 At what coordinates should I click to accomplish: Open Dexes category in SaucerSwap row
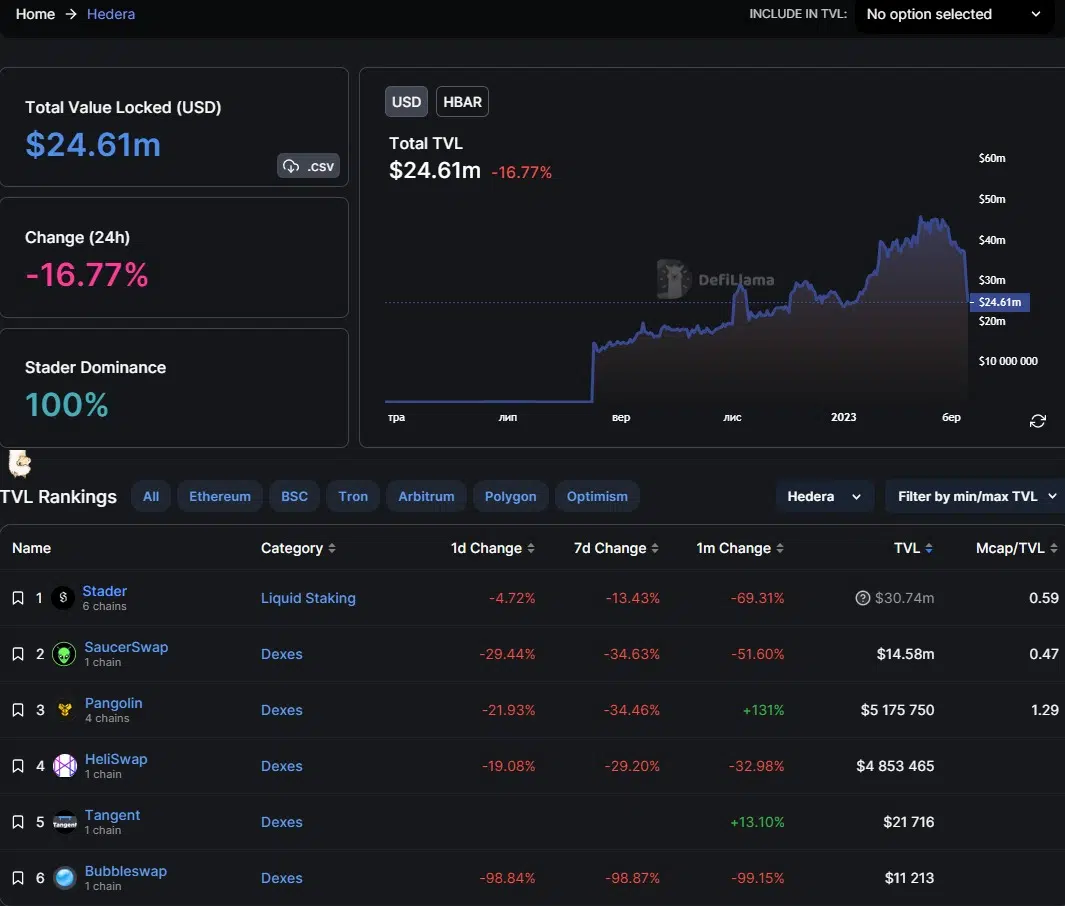tap(282, 654)
